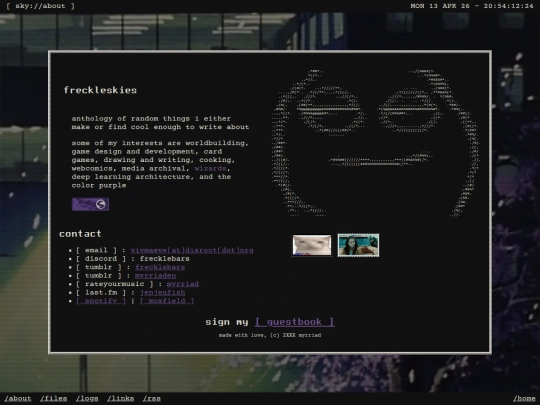This screenshot has height=405, width=540.
Task: Open the [ spotify ] link
Action: tap(101, 301)
